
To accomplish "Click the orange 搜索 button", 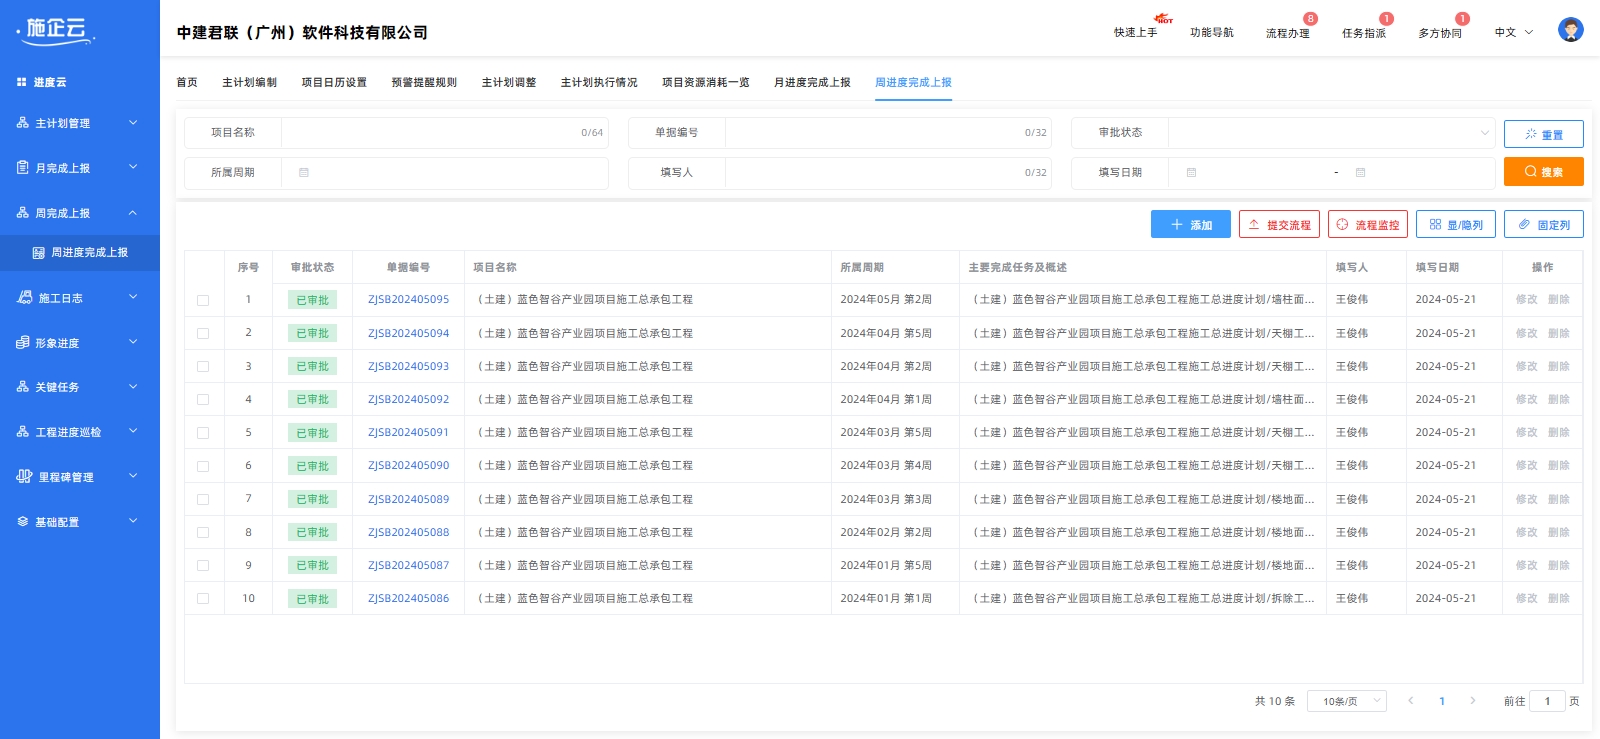I will click(x=1543, y=171).
